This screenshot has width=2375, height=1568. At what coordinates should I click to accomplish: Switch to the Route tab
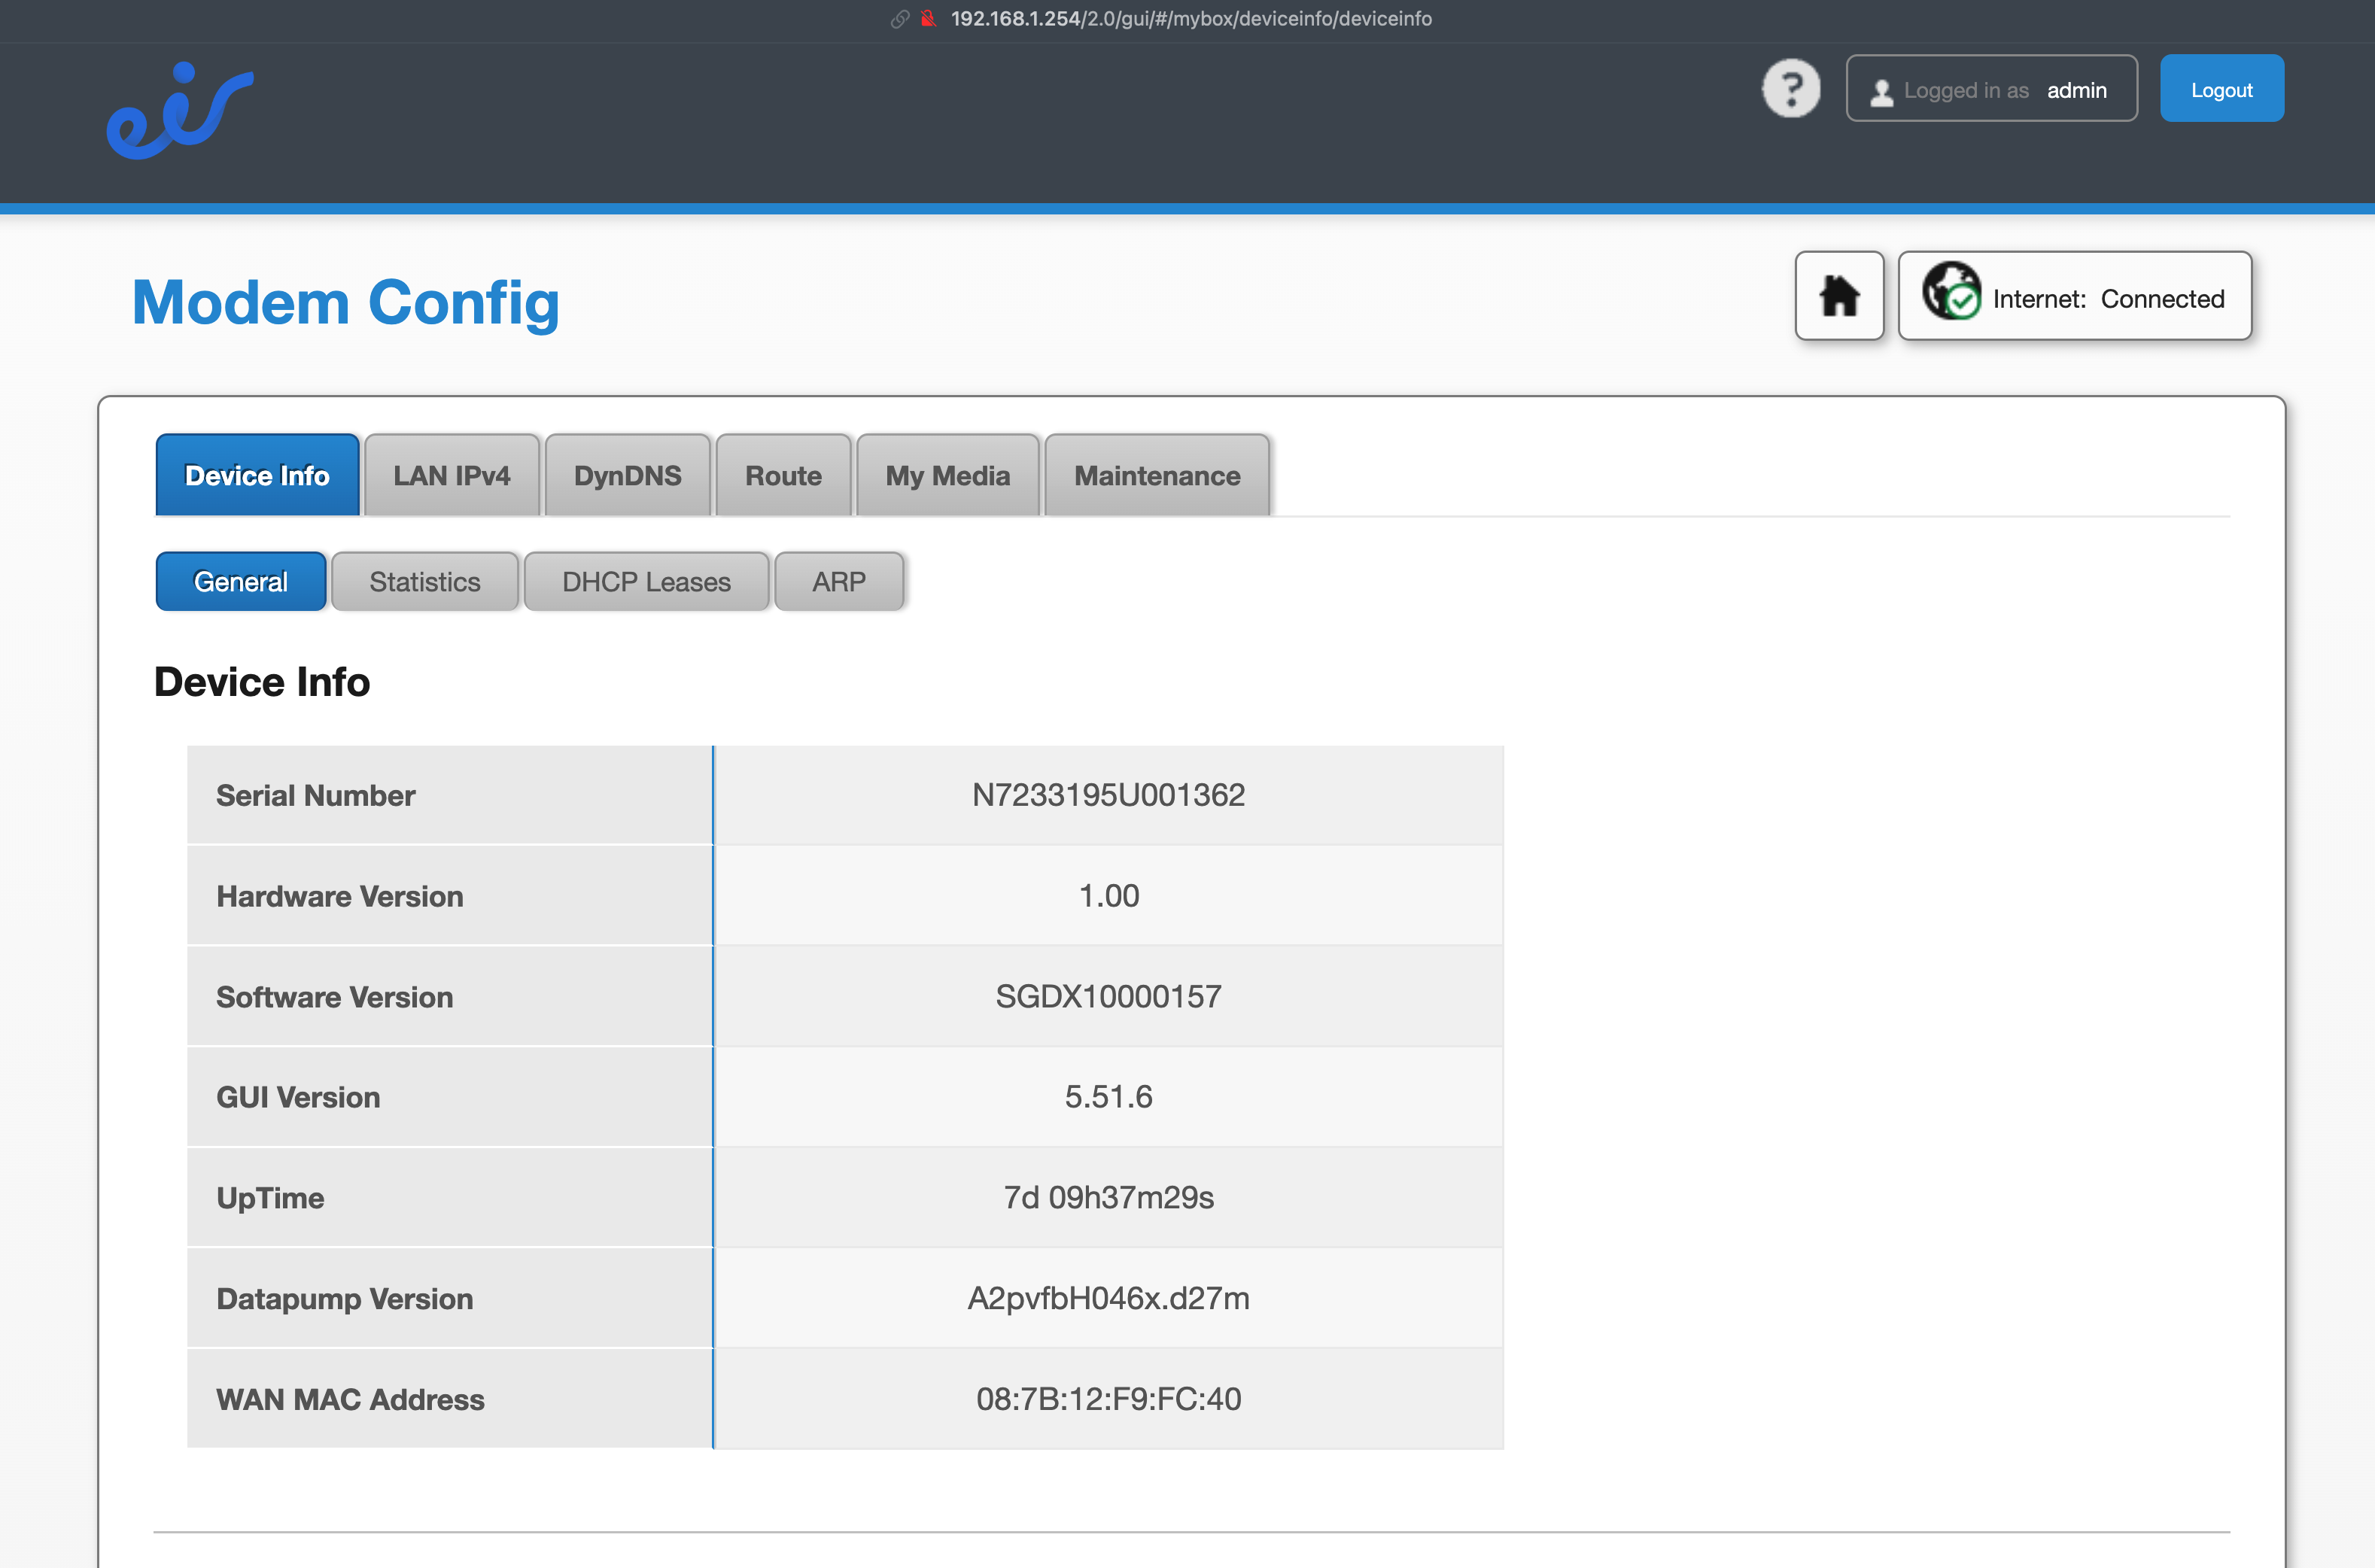[784, 475]
